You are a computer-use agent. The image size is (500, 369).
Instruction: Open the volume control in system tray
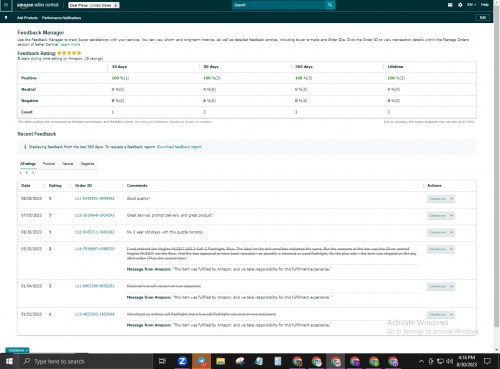(x=449, y=361)
